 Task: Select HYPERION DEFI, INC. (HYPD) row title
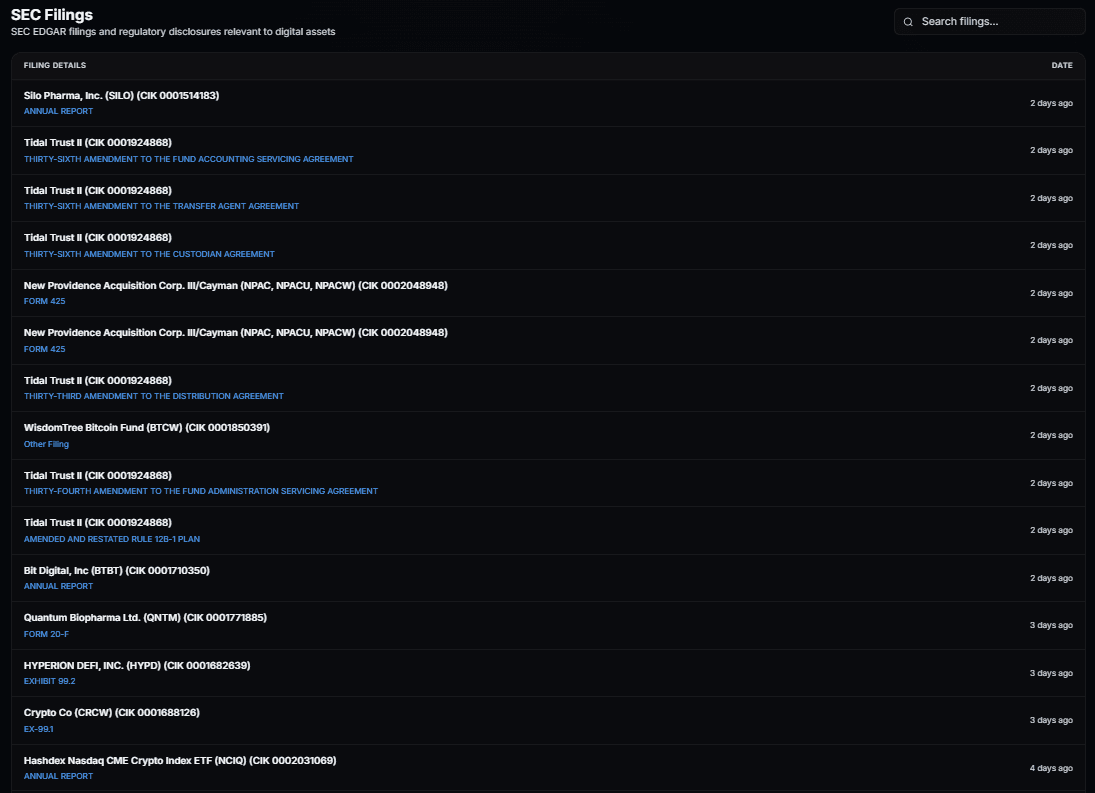pos(137,665)
